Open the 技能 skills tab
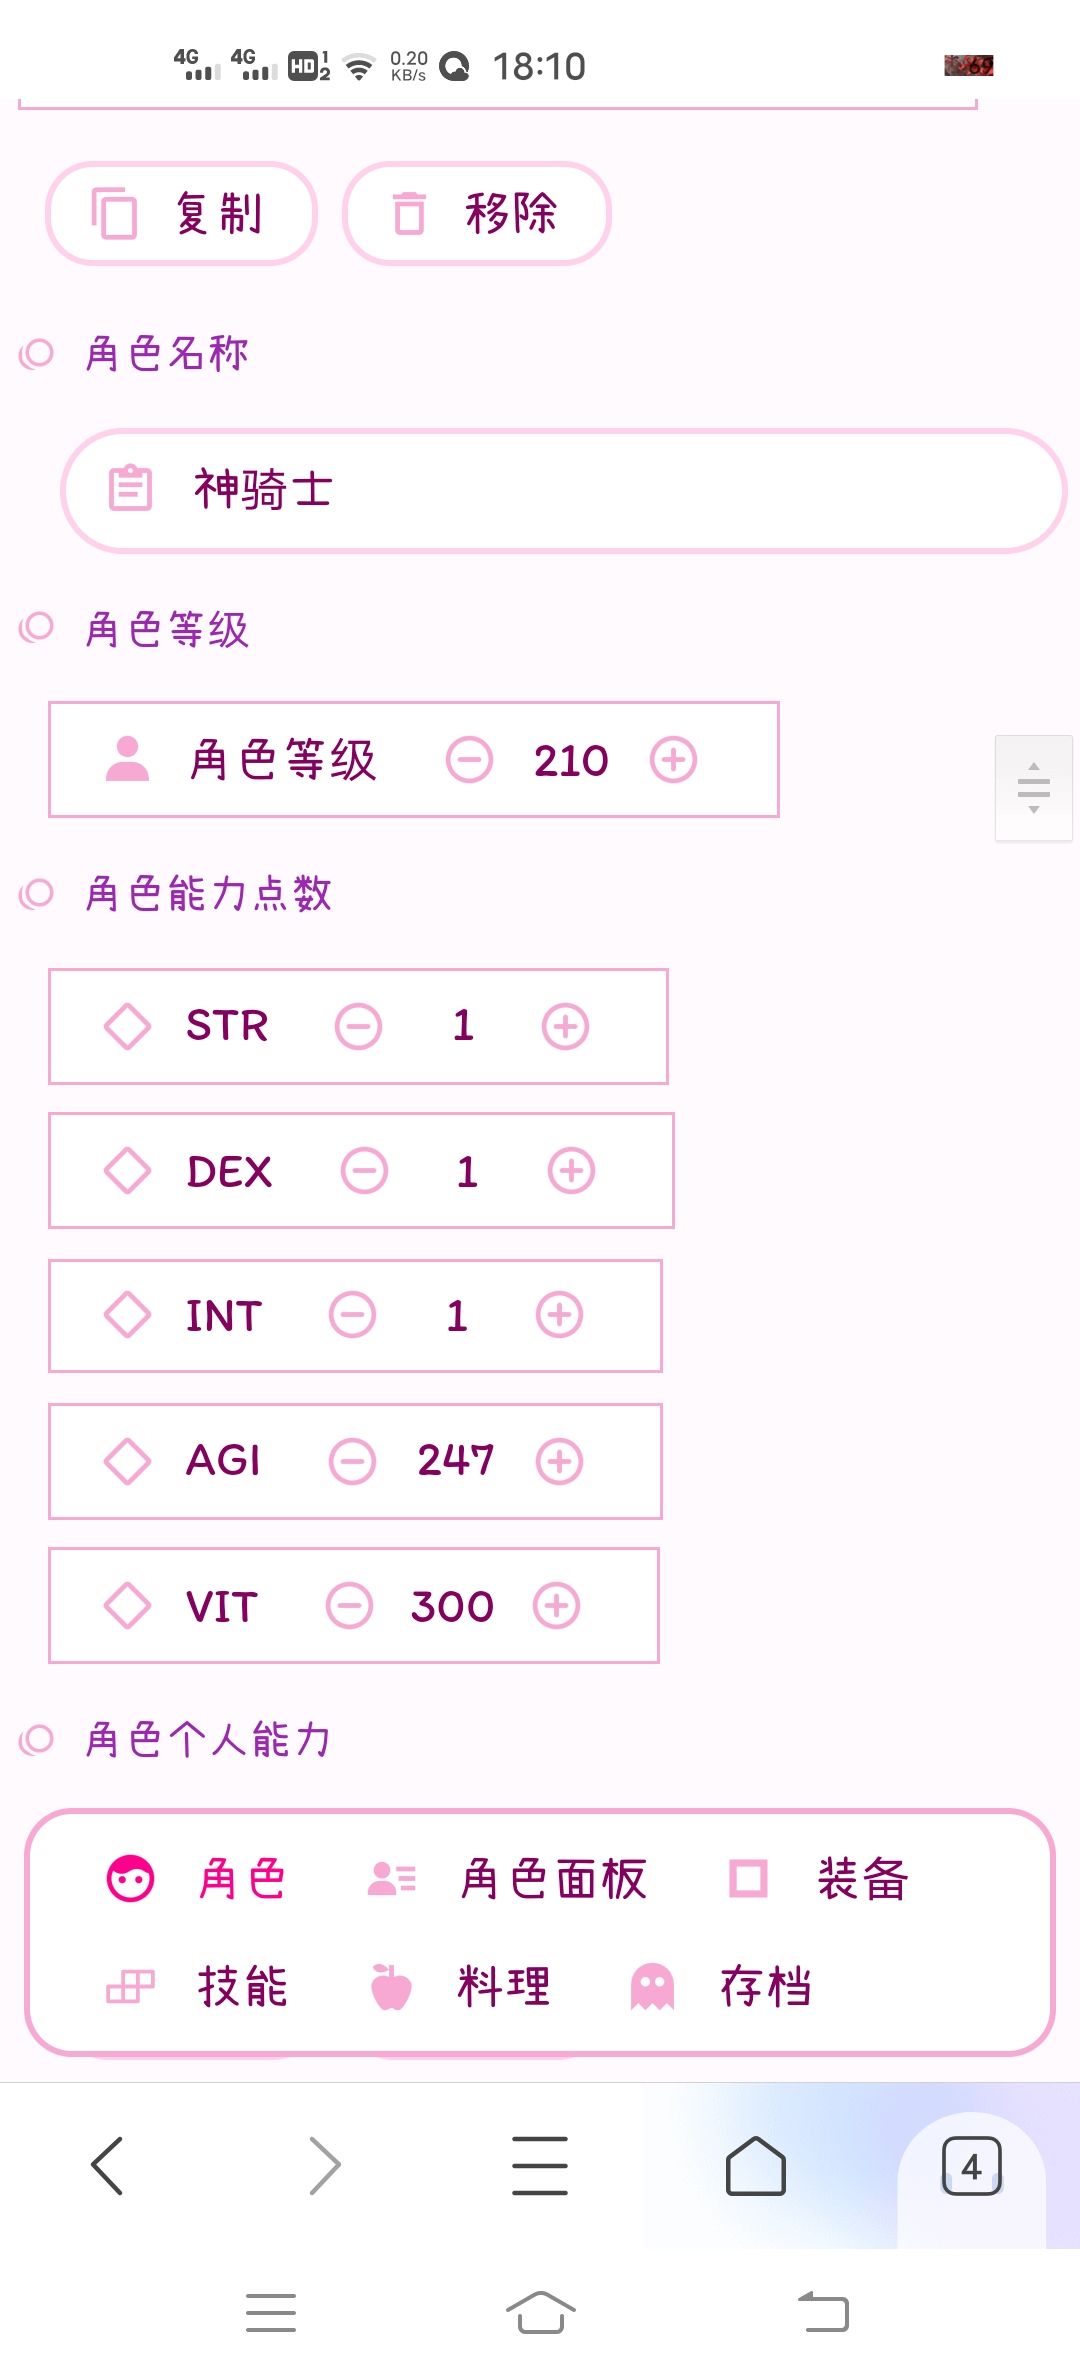Viewport: 1080px width, 2376px height. coord(197,1986)
